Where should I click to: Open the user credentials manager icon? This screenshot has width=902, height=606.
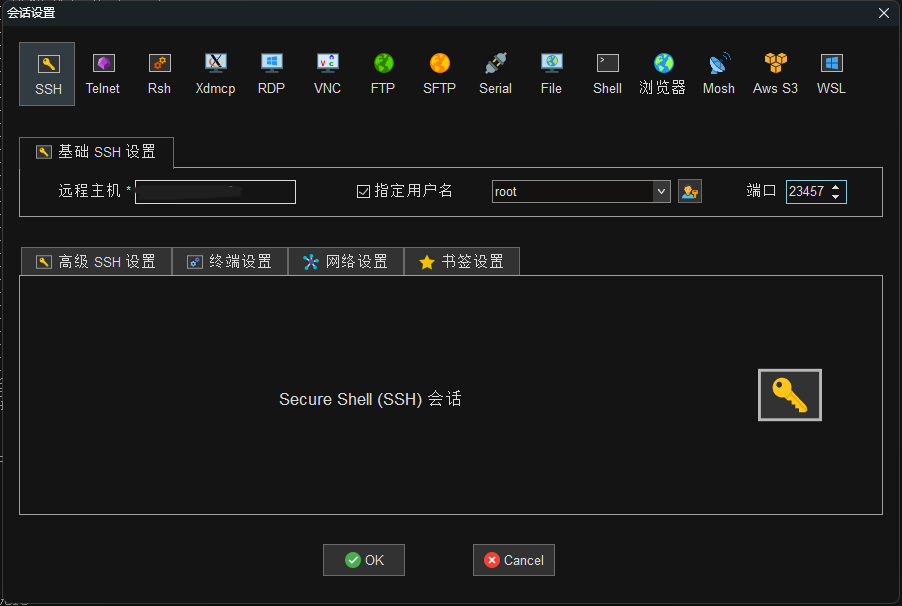[x=690, y=191]
